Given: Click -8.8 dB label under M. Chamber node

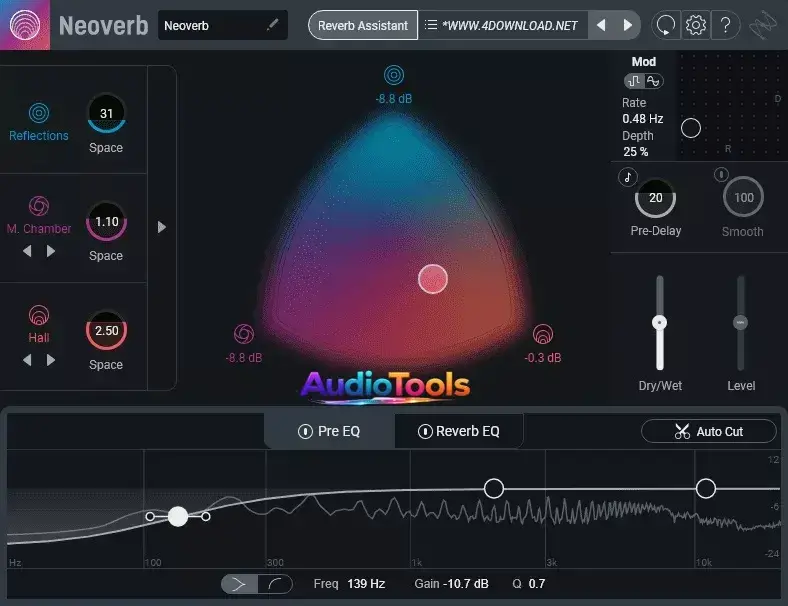Looking at the screenshot, I should (x=244, y=358).
